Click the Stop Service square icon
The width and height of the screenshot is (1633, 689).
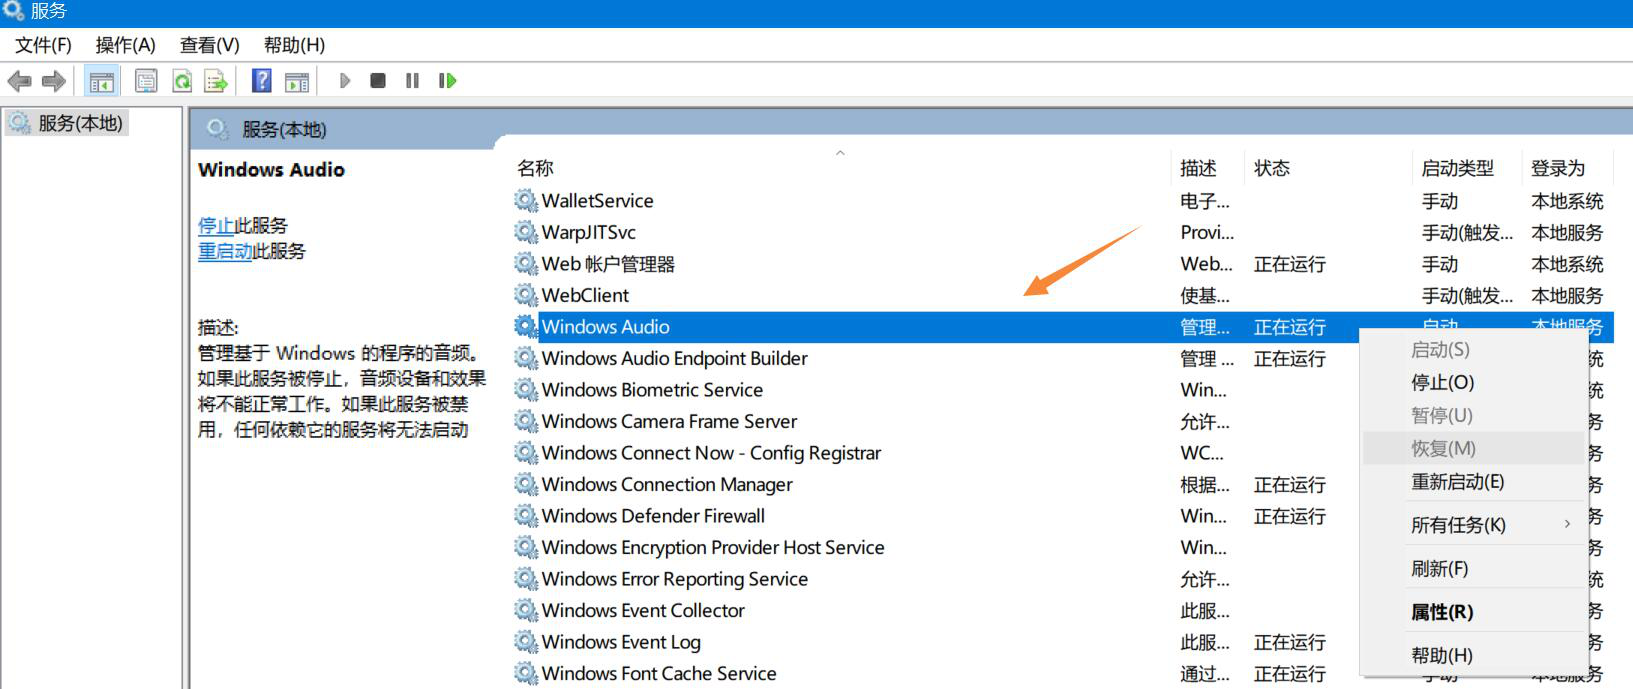point(378,81)
